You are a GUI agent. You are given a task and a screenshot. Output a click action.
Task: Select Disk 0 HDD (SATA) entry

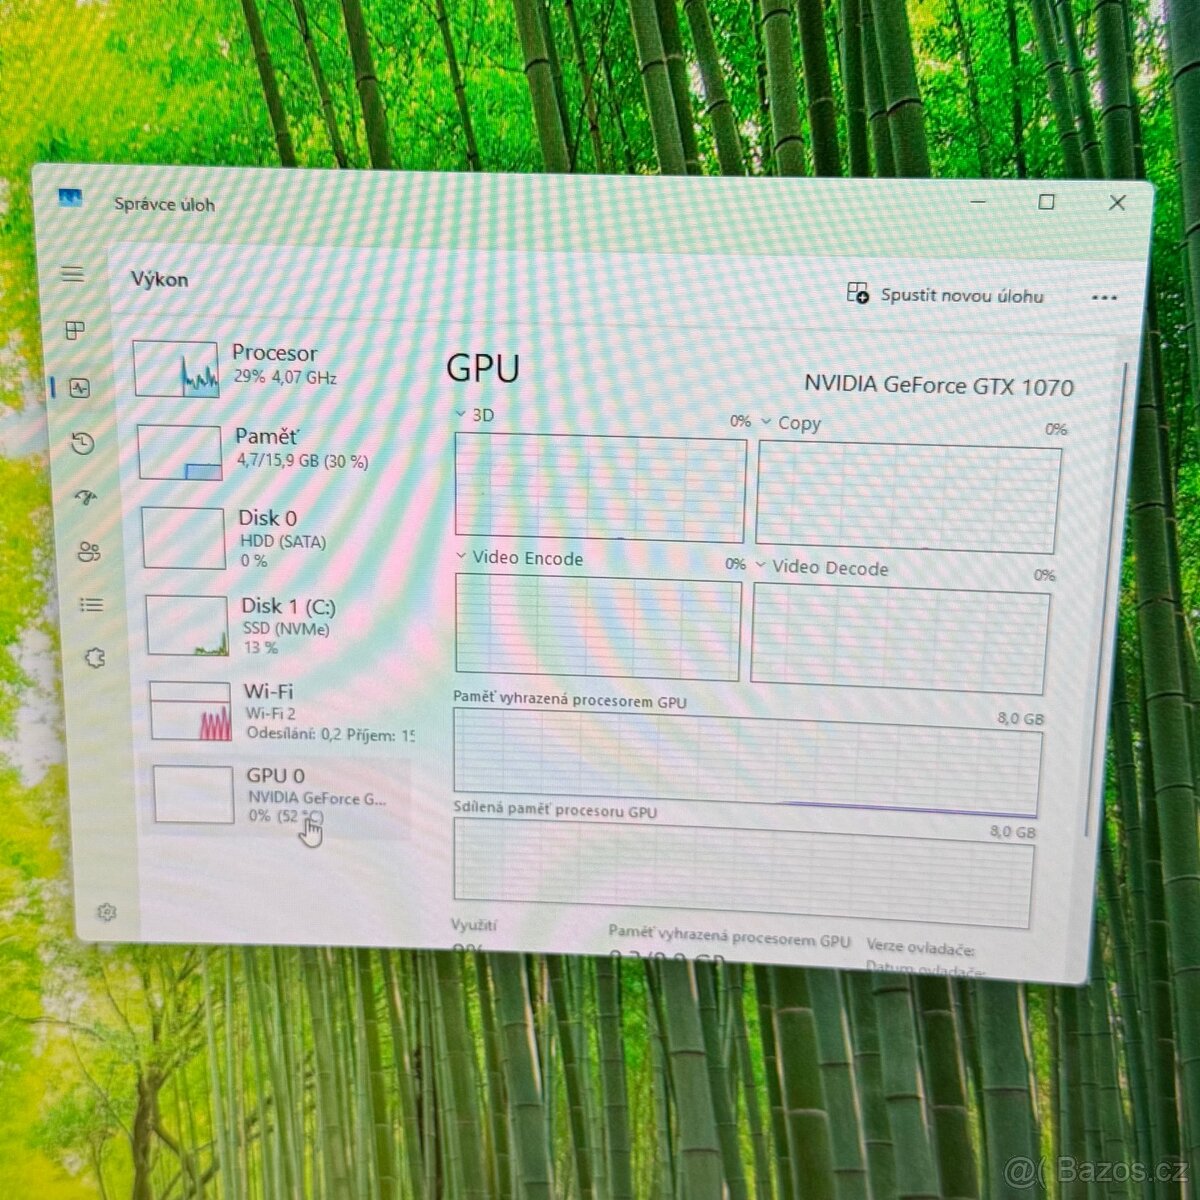(x=276, y=538)
